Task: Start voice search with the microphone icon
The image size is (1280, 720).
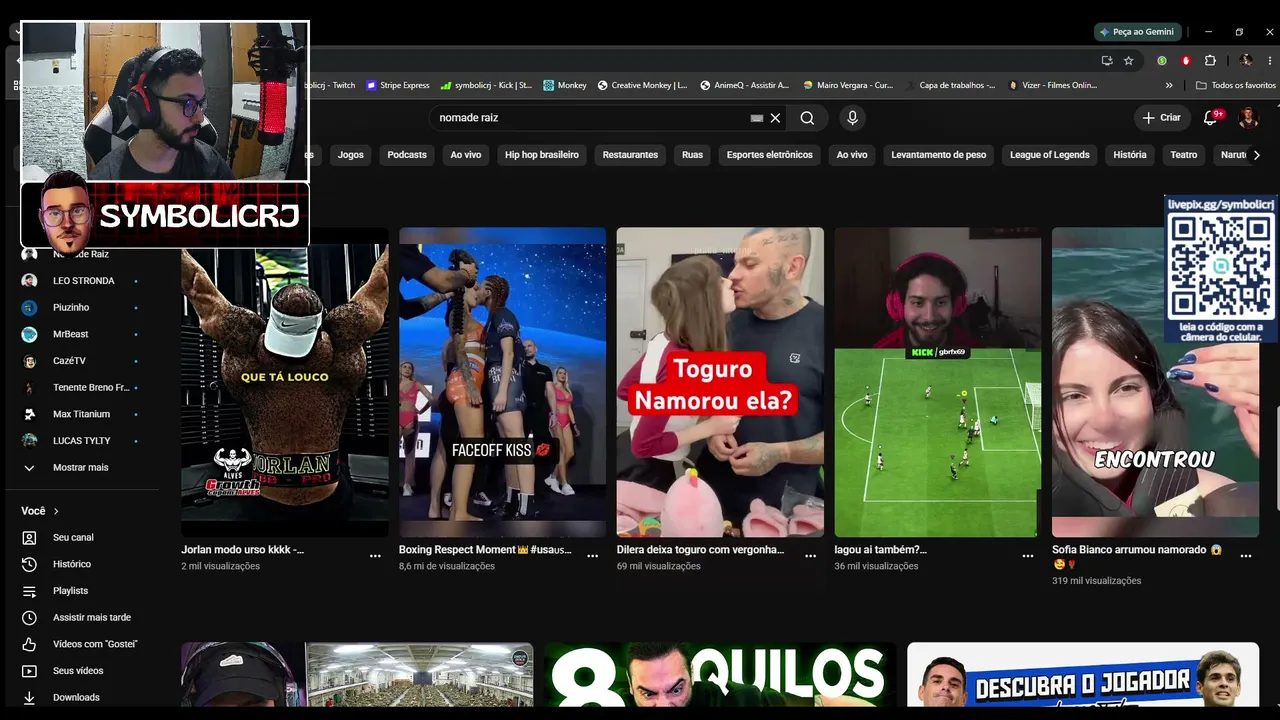Action: click(x=852, y=118)
